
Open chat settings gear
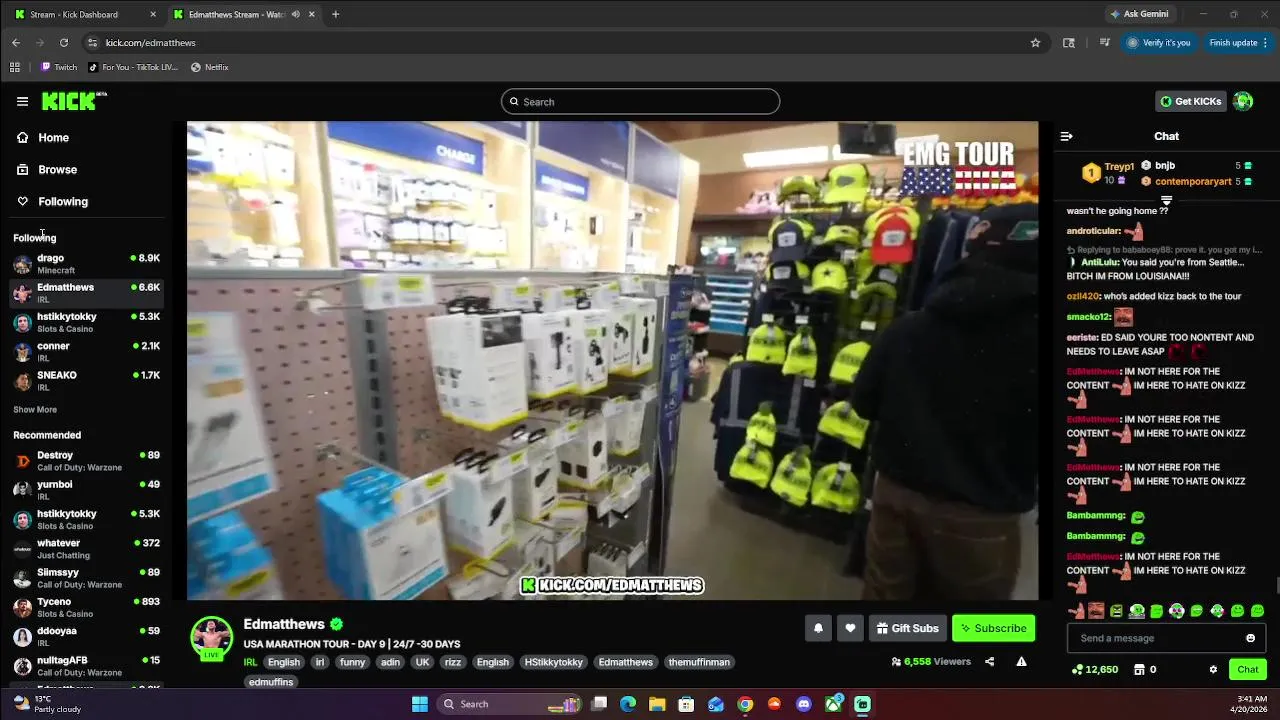tap(1213, 669)
